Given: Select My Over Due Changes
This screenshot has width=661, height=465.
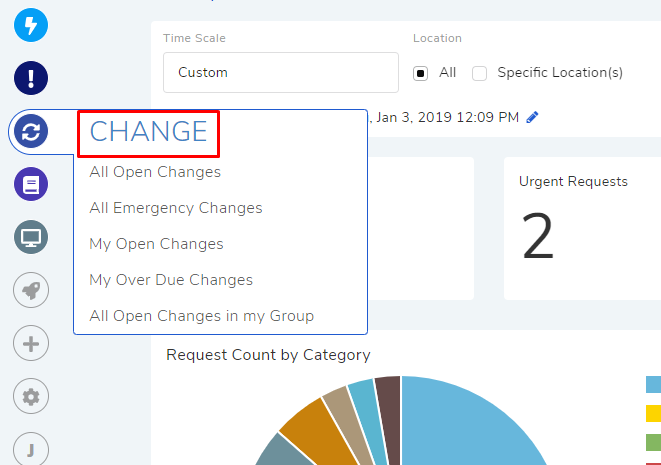Looking at the screenshot, I should (x=171, y=280).
